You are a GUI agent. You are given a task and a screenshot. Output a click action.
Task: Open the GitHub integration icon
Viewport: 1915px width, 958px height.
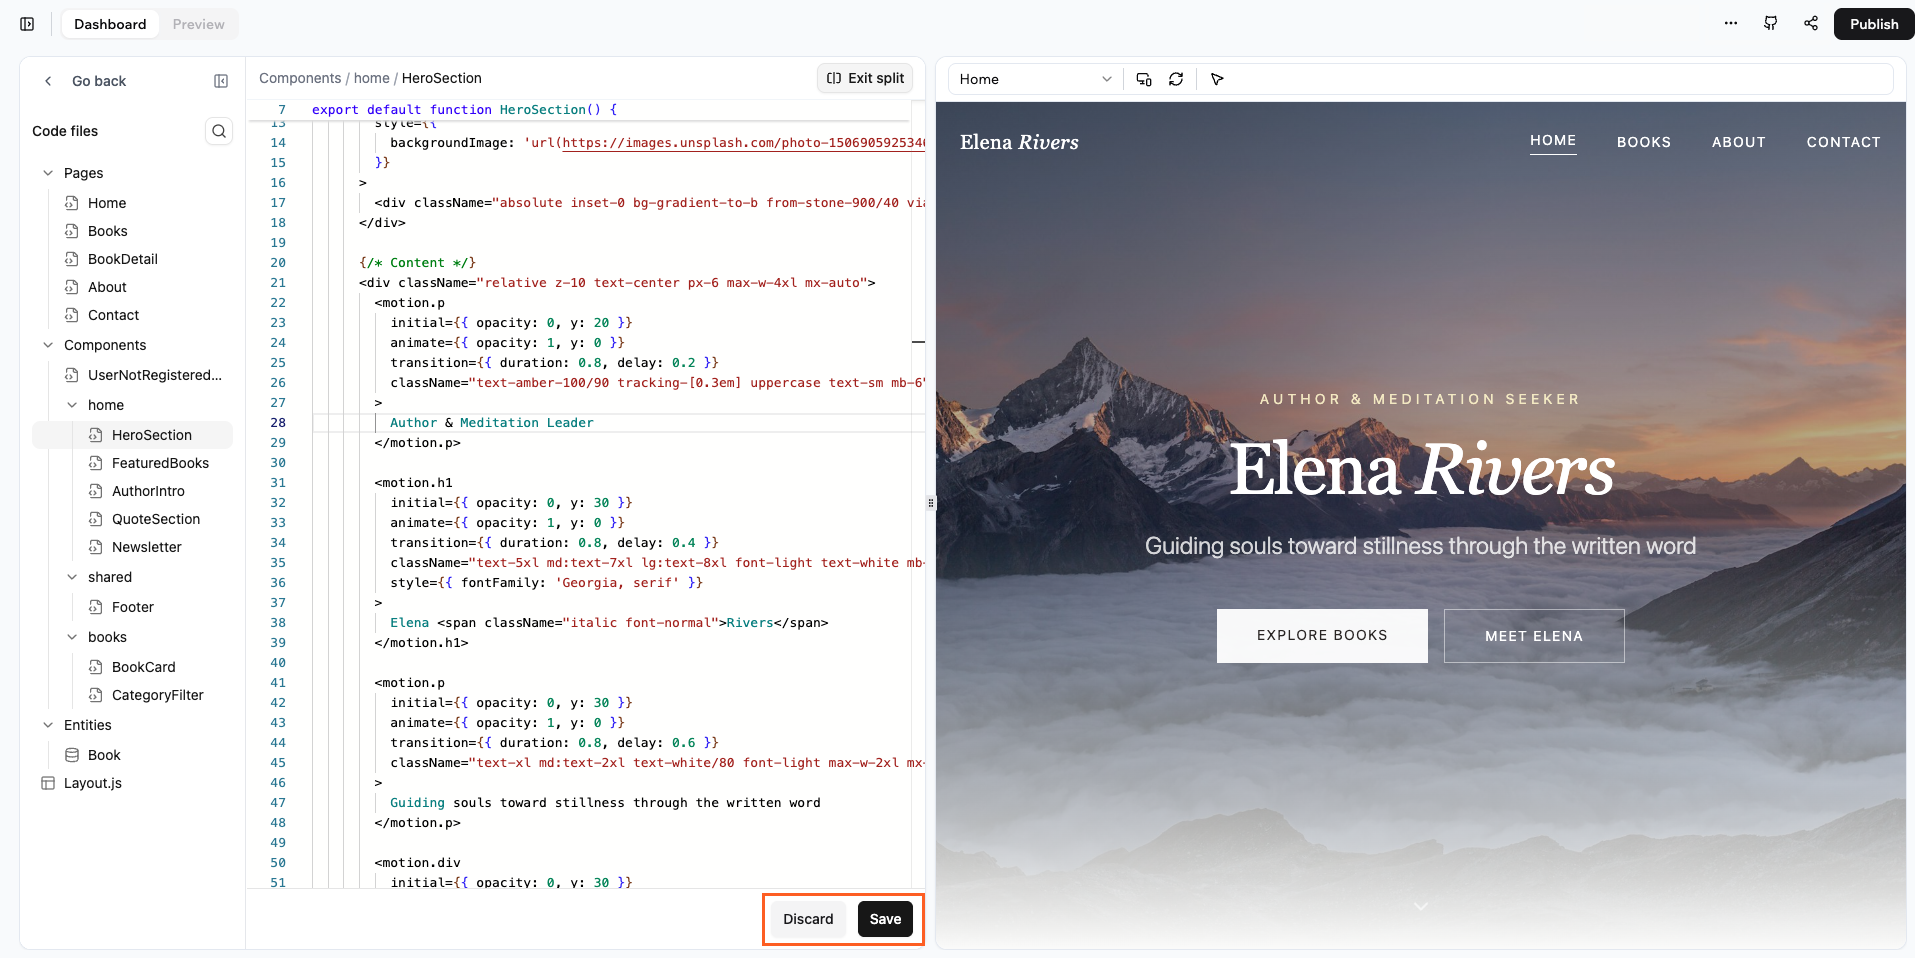(x=1770, y=23)
